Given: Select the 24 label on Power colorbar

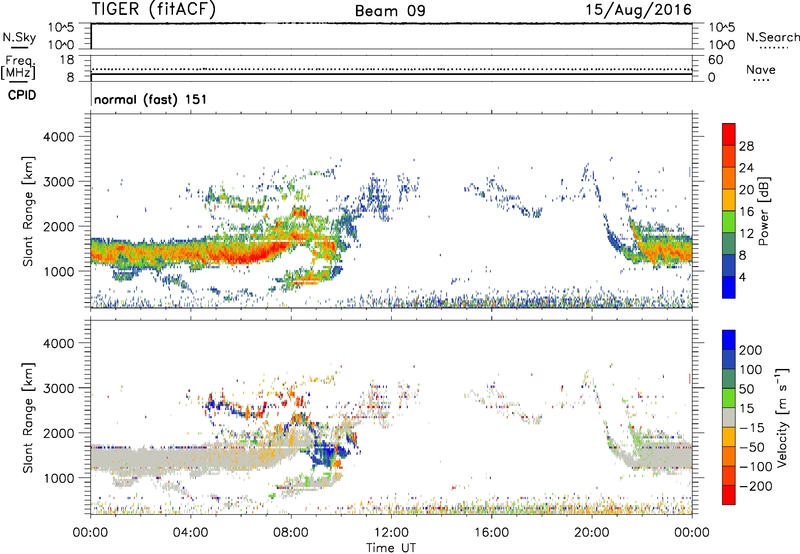Looking at the screenshot, I should [746, 168].
